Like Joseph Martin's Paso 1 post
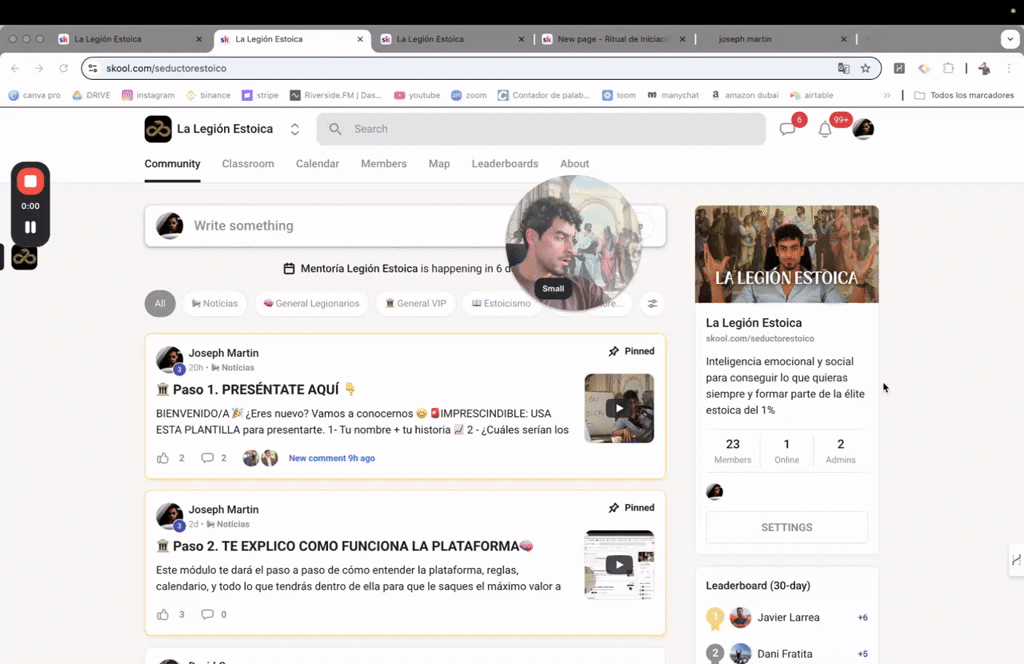 [163, 457]
